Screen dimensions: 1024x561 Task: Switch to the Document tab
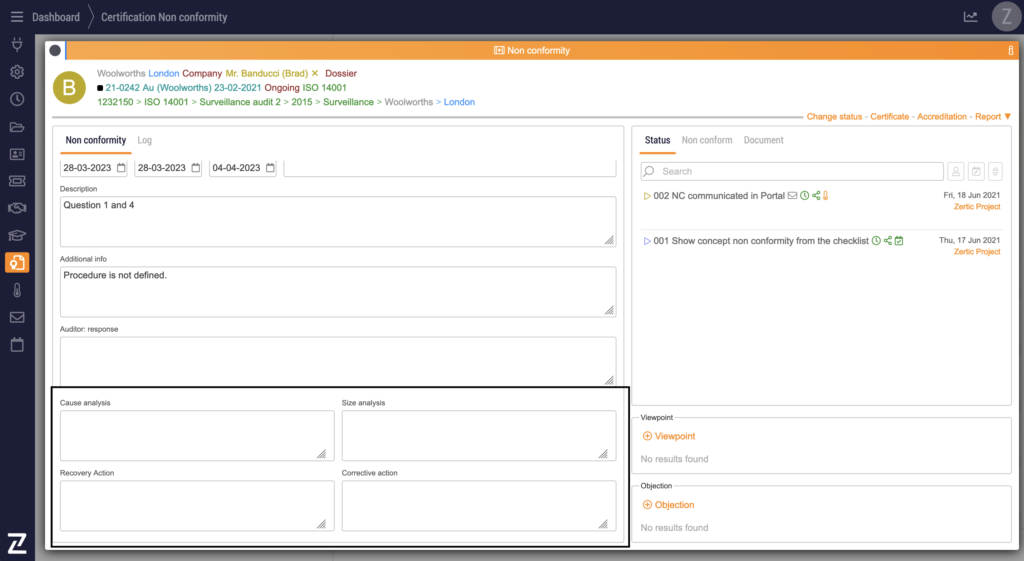tap(763, 141)
